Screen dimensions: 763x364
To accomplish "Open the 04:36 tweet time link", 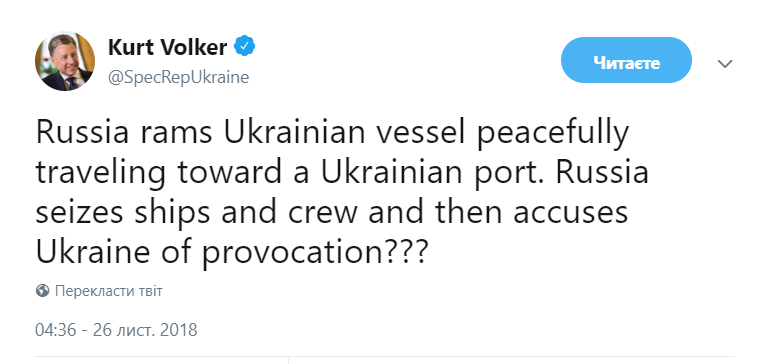I will coord(55,330).
